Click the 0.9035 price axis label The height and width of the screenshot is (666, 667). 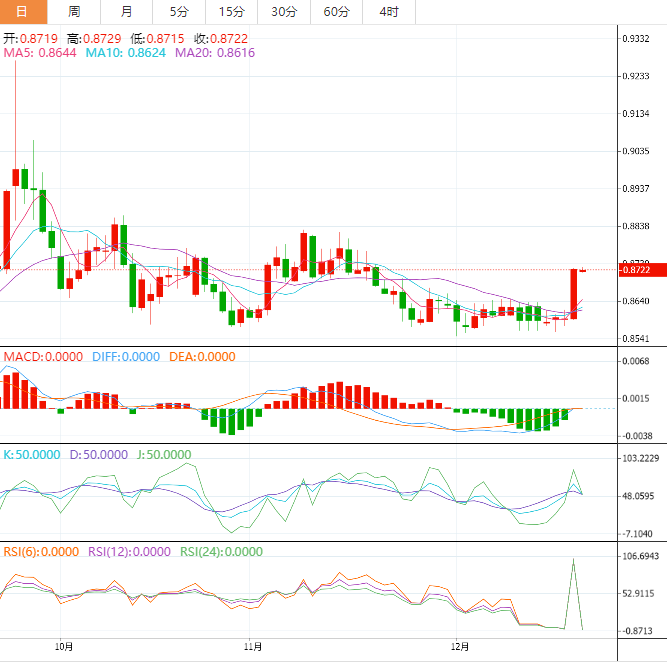click(636, 151)
